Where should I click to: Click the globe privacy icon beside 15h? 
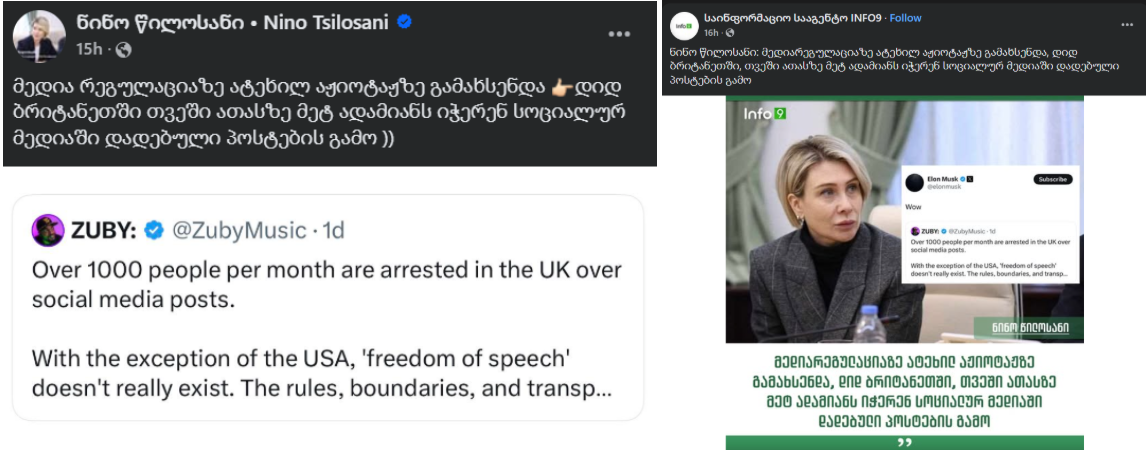point(123,49)
